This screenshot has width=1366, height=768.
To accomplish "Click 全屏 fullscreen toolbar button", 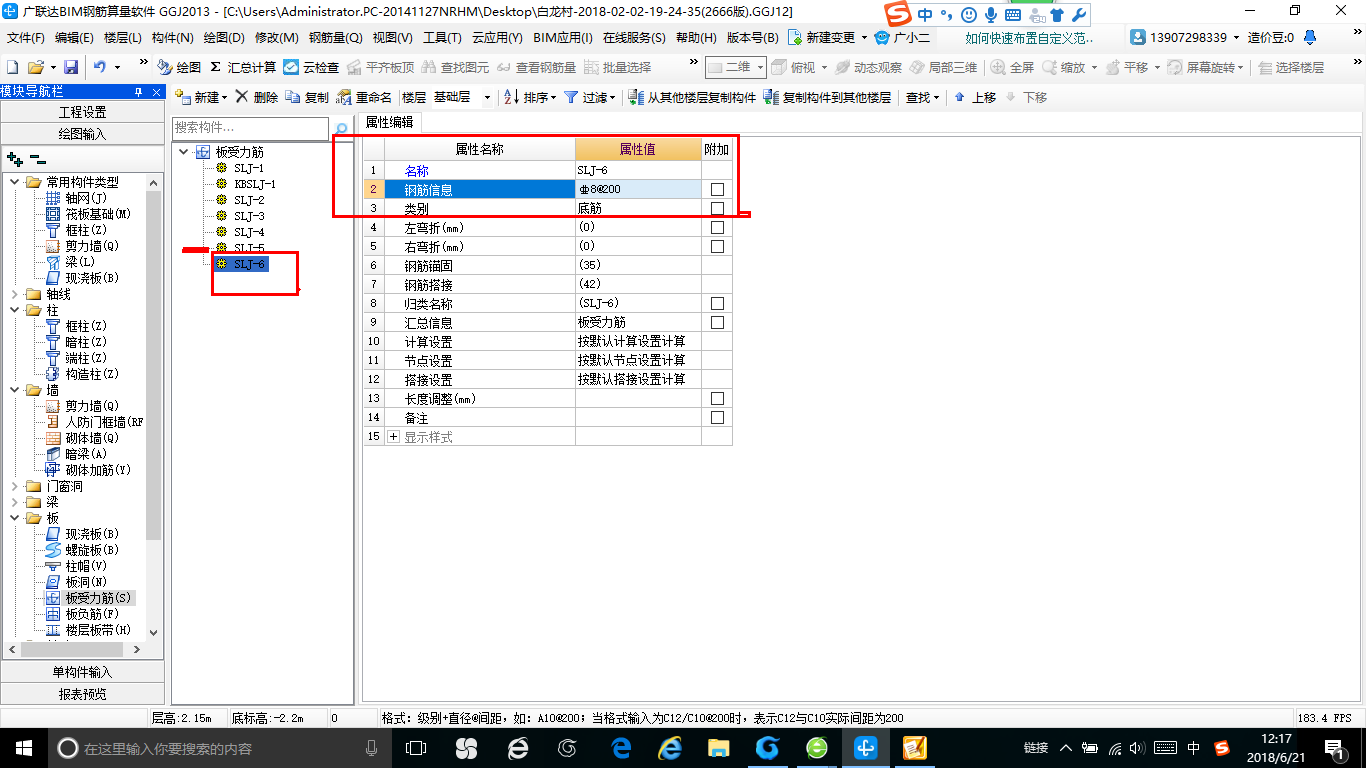I will point(1012,67).
